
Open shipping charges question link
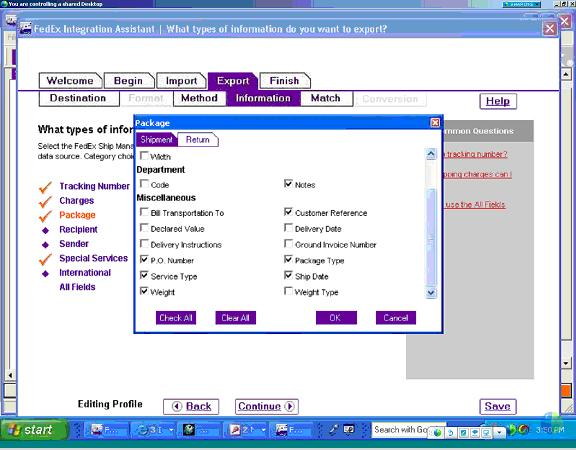tap(477, 174)
